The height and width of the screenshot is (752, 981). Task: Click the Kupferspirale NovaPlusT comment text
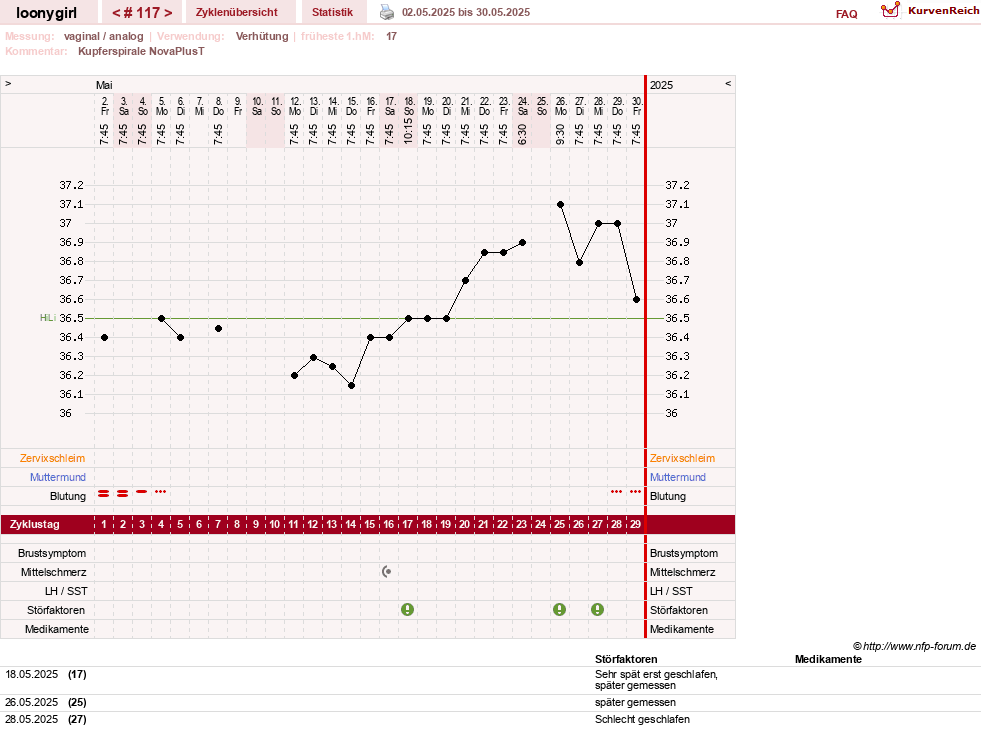coord(141,51)
